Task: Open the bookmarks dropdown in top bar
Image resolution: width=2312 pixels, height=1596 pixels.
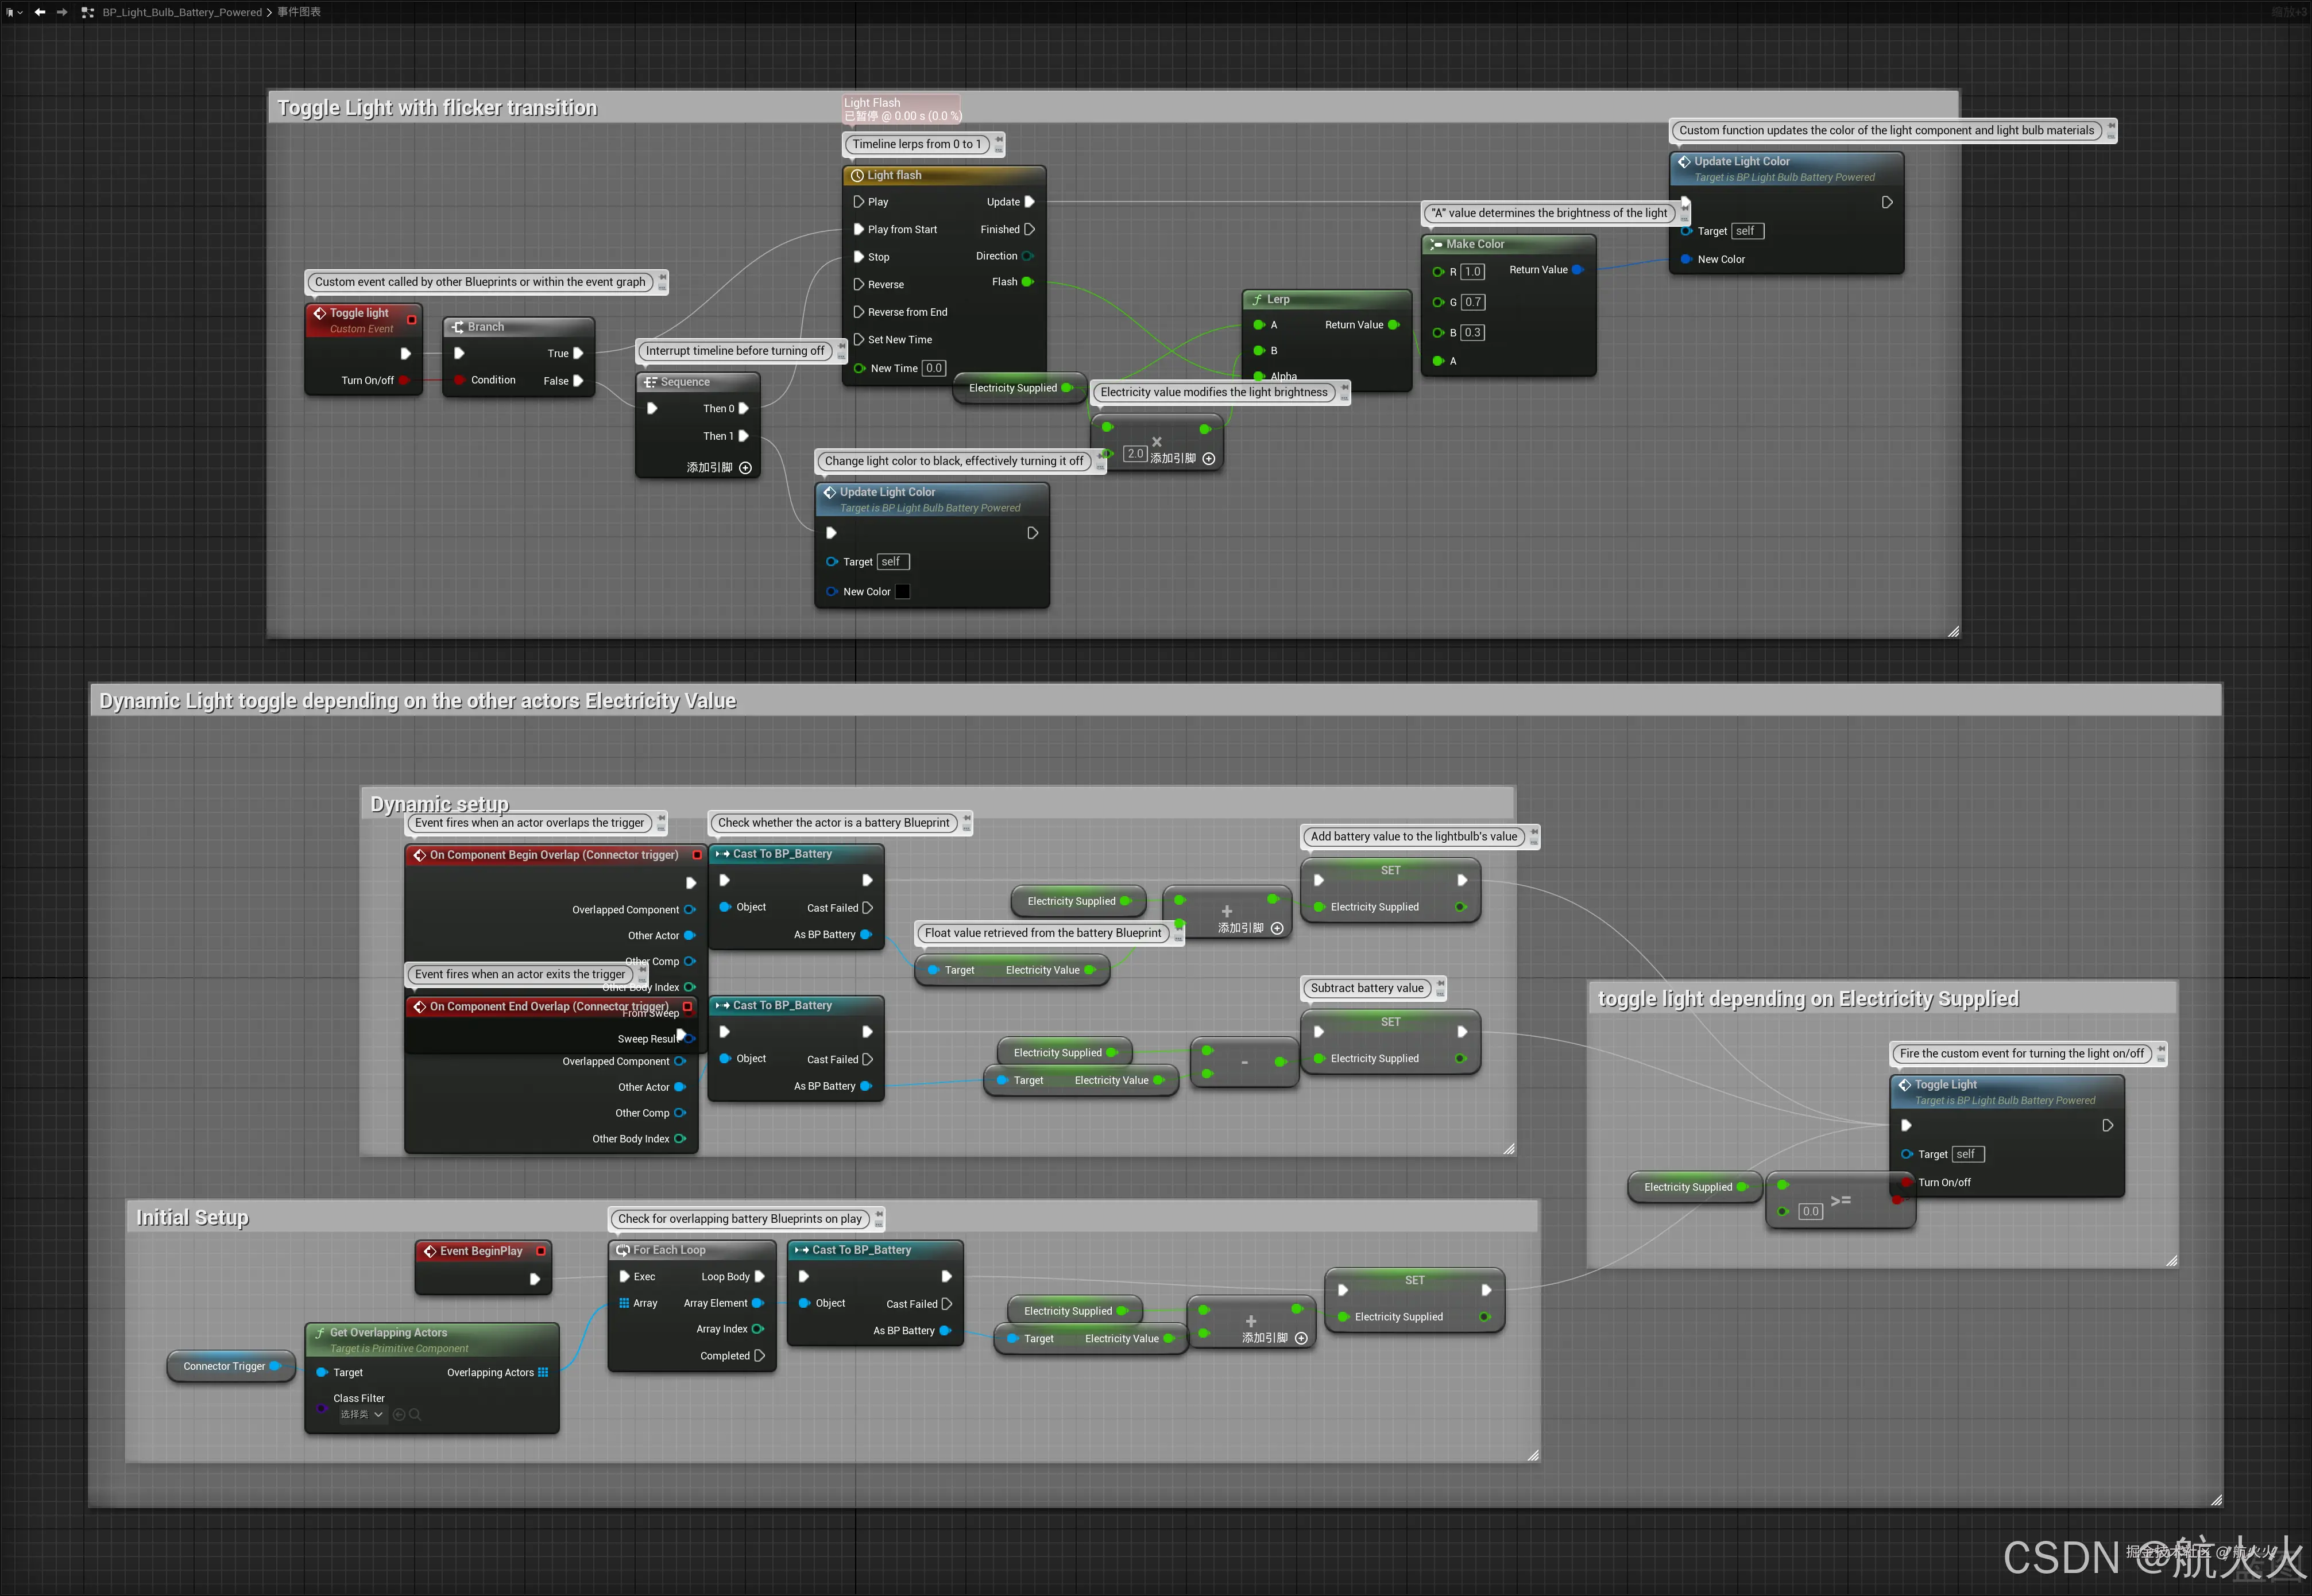Action: (x=13, y=12)
